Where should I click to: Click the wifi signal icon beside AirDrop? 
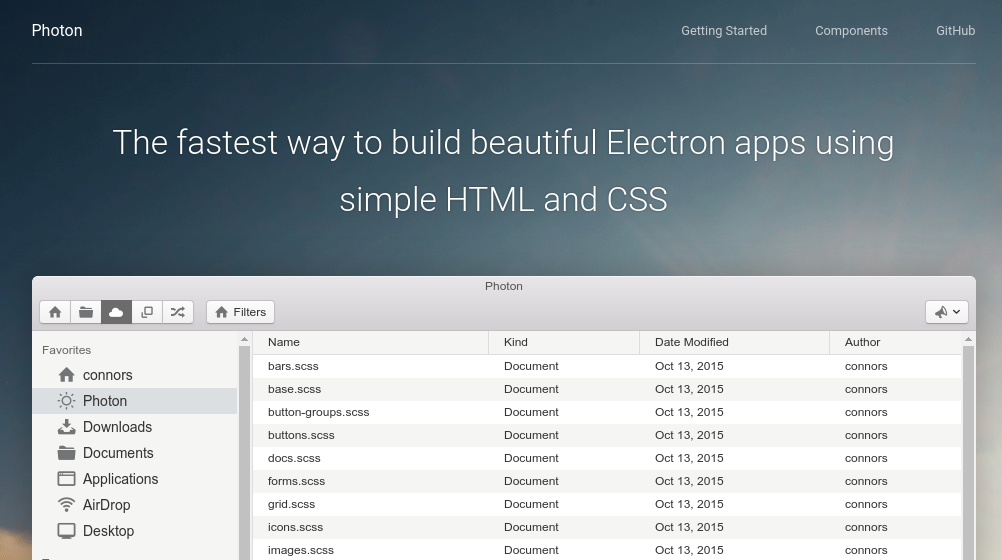point(66,505)
